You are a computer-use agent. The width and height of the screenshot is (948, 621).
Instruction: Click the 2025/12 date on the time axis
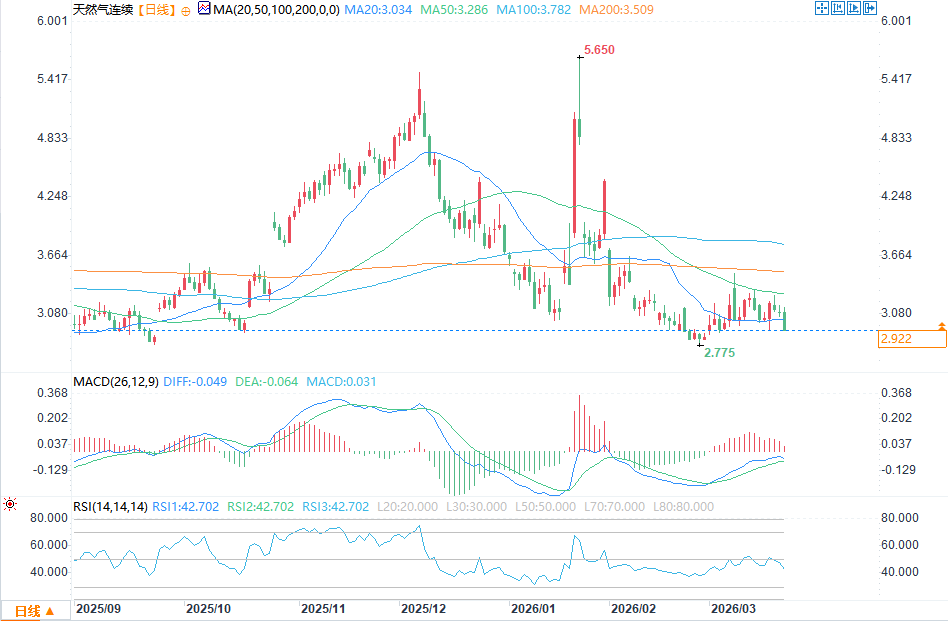click(423, 608)
